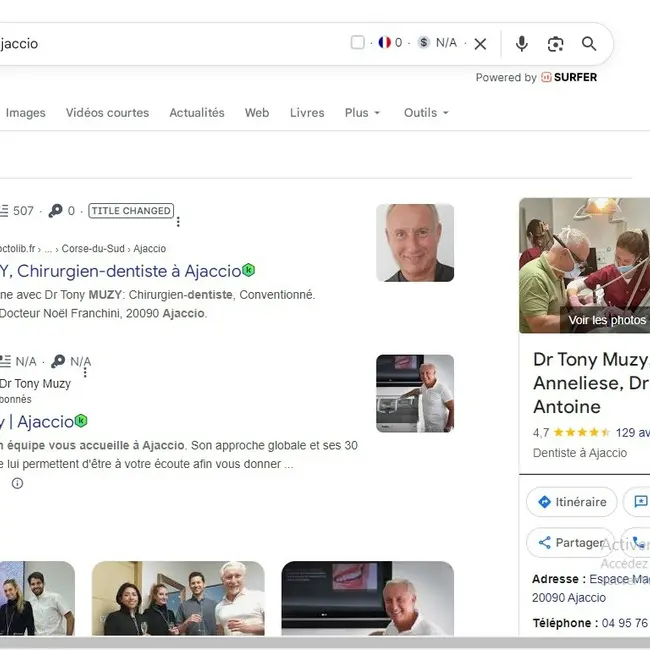Switch to the Images tab
Viewport: 650px width, 650px height.
[x=26, y=113]
